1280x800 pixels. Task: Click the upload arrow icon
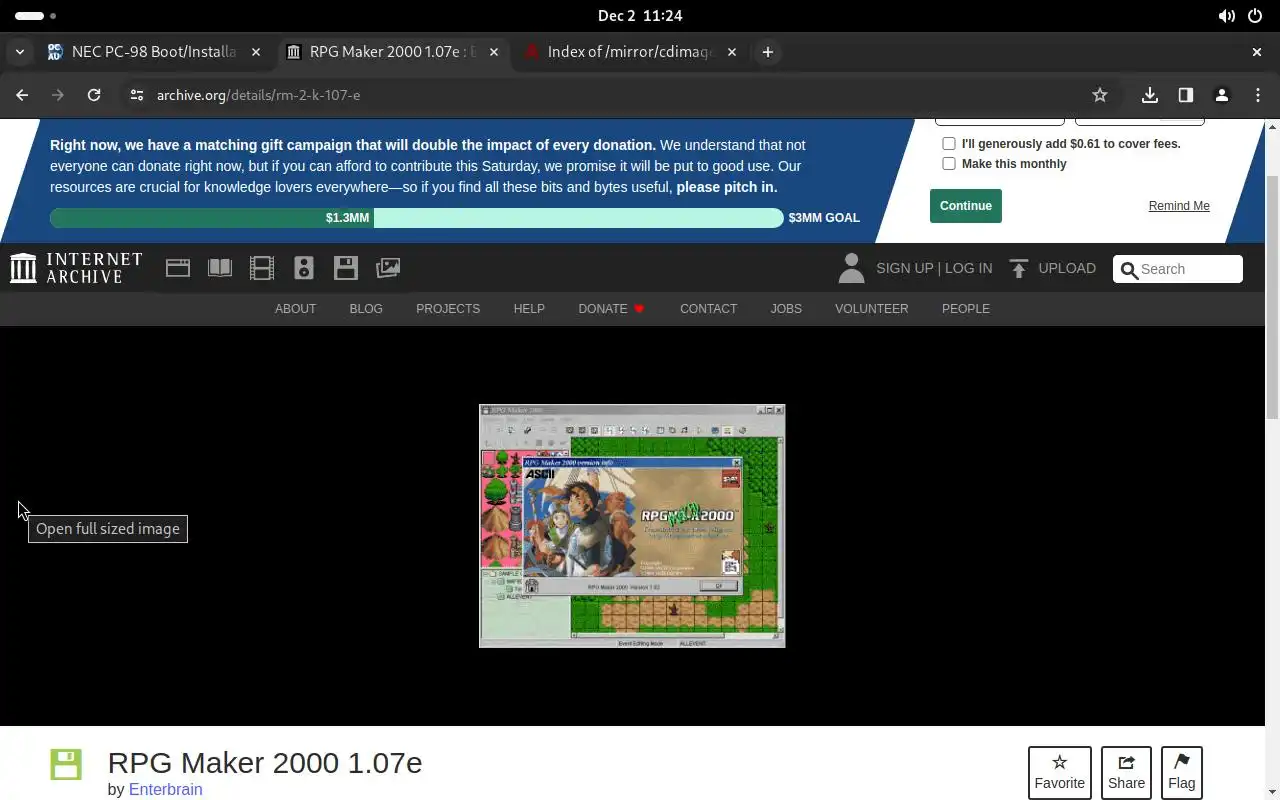pos(1019,268)
